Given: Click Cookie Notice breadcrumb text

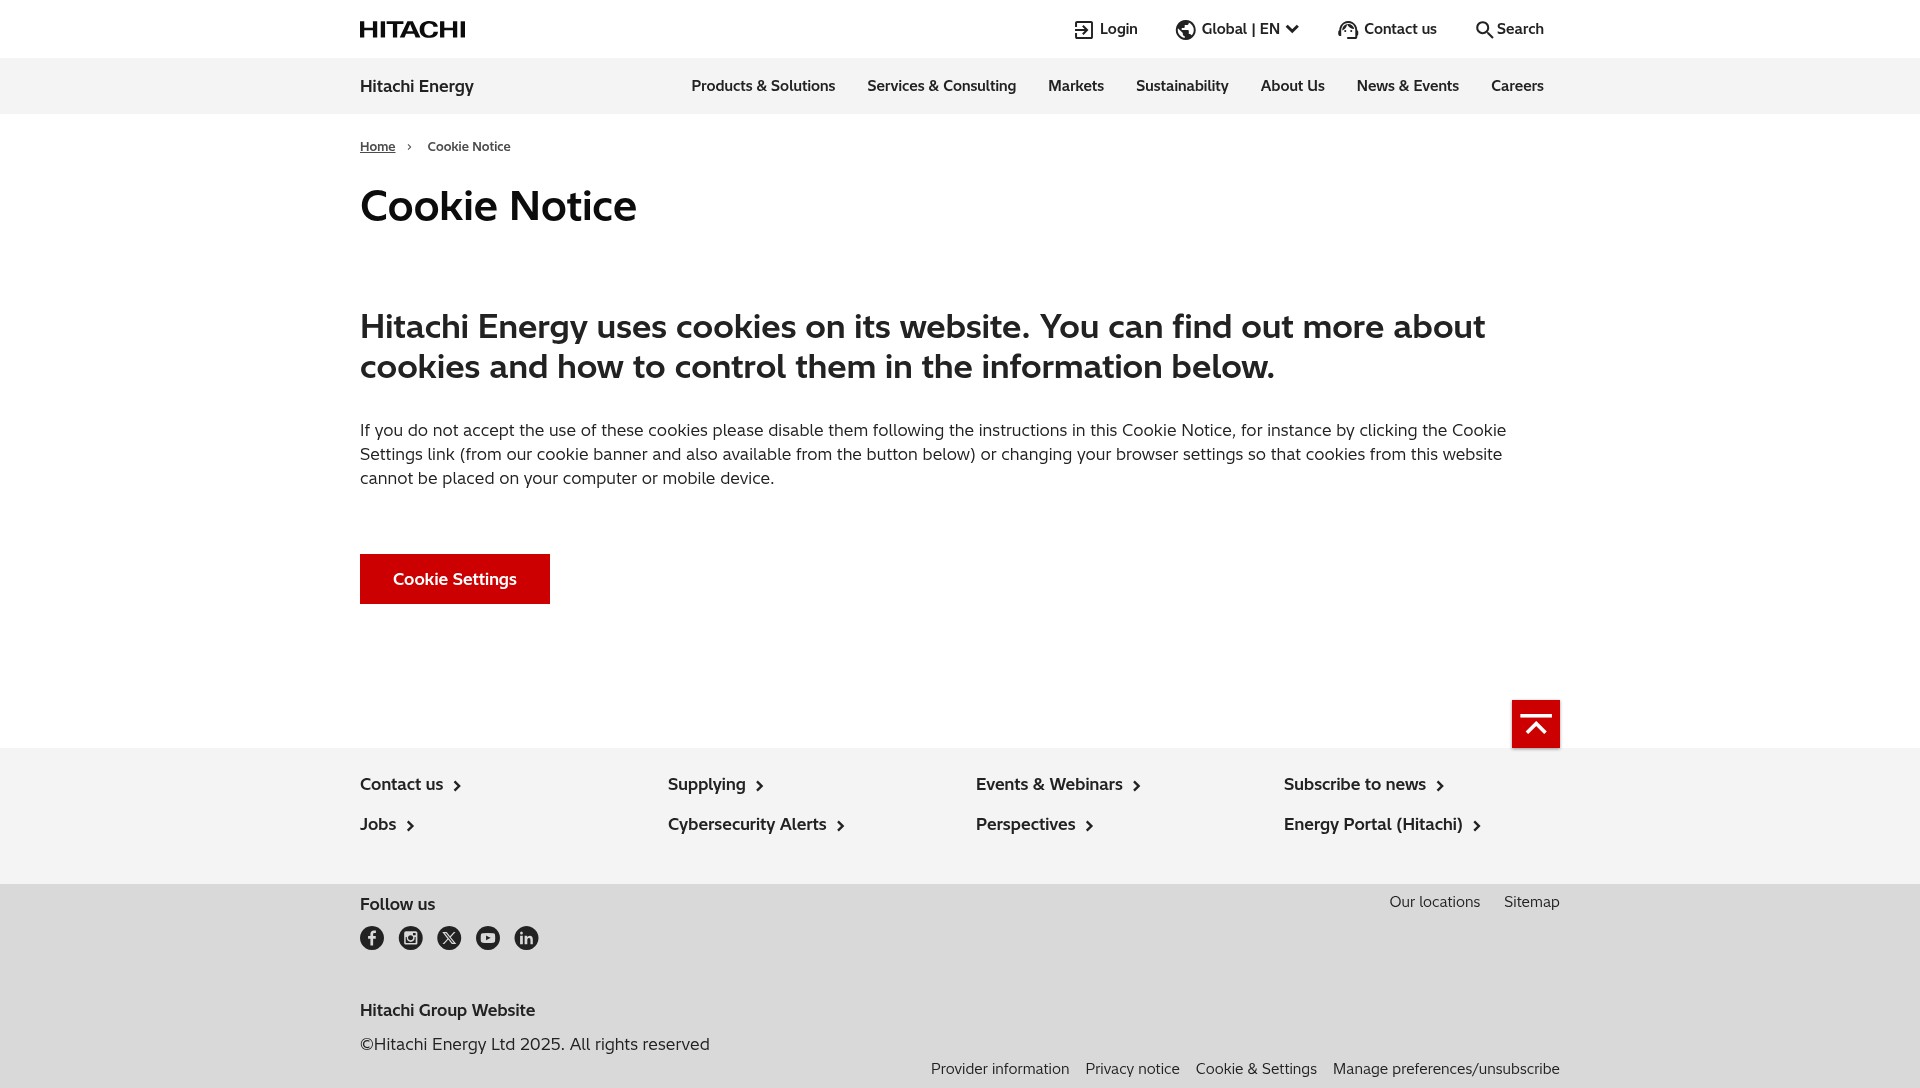Looking at the screenshot, I should (x=469, y=147).
